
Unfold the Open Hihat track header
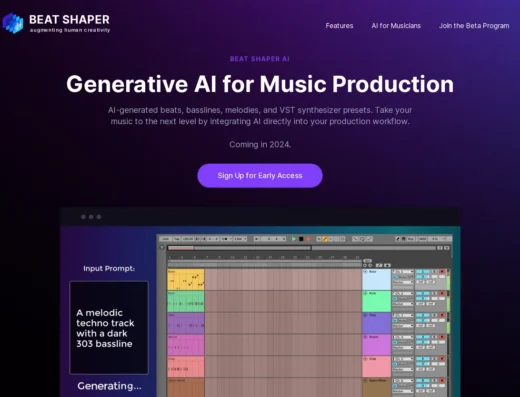pyautogui.click(x=365, y=380)
